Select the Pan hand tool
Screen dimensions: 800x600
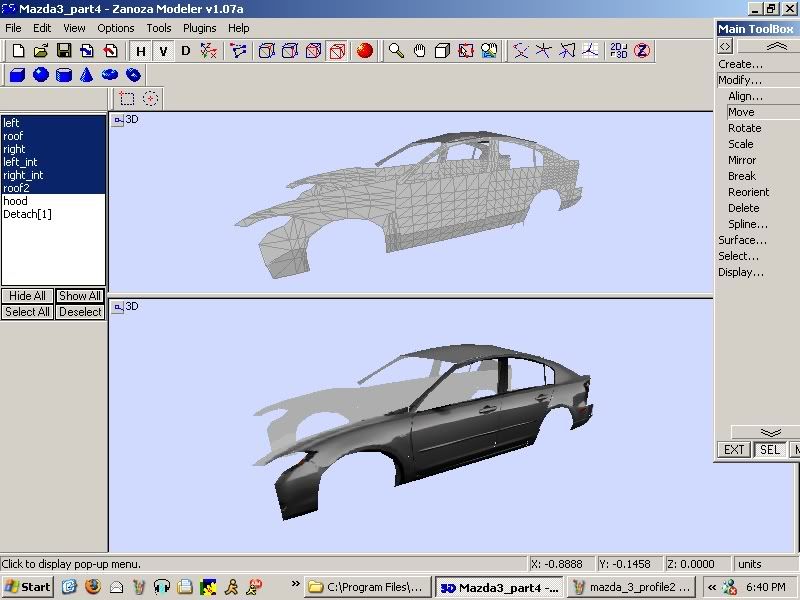pos(419,50)
